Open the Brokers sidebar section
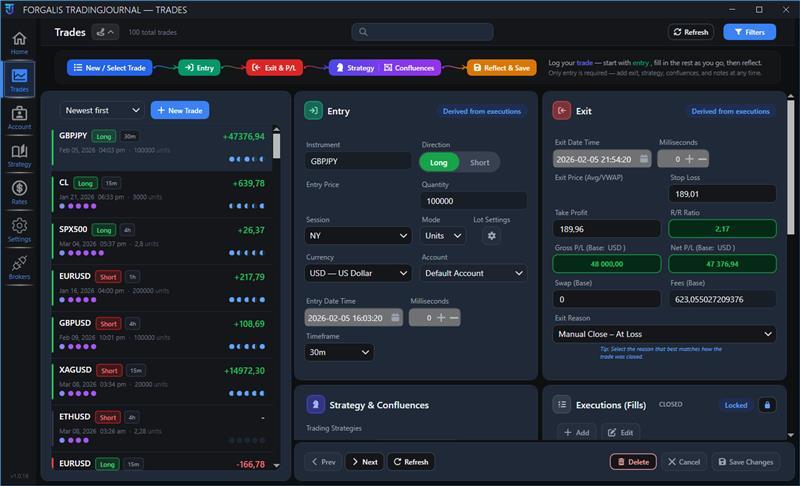The width and height of the screenshot is (800, 486). (19, 266)
